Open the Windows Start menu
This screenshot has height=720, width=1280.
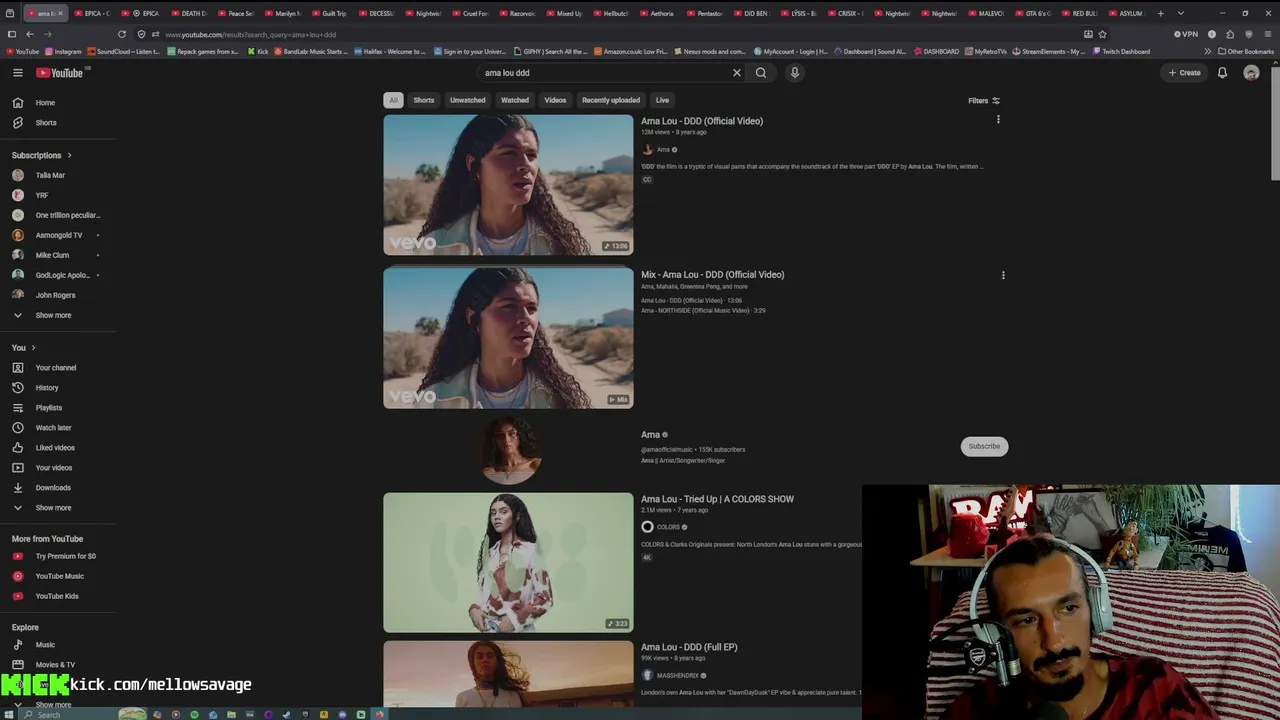tap(11, 714)
